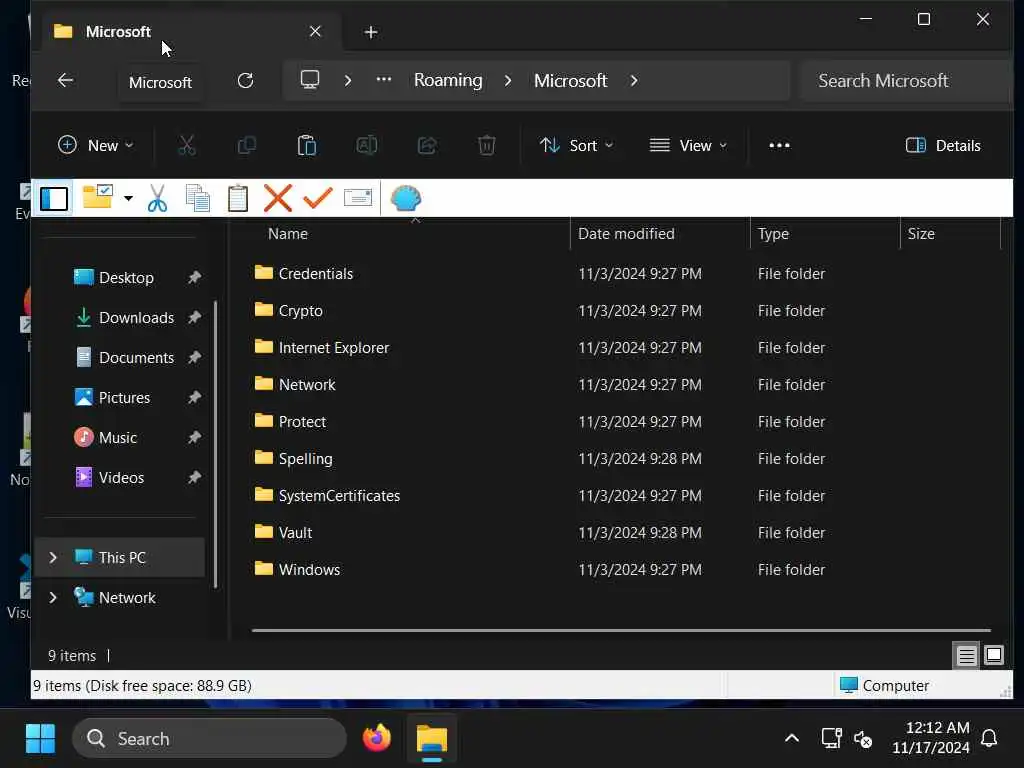Click the breadcrumb ellipsis for hidden path
The width and height of the screenshot is (1024, 768).
384,80
